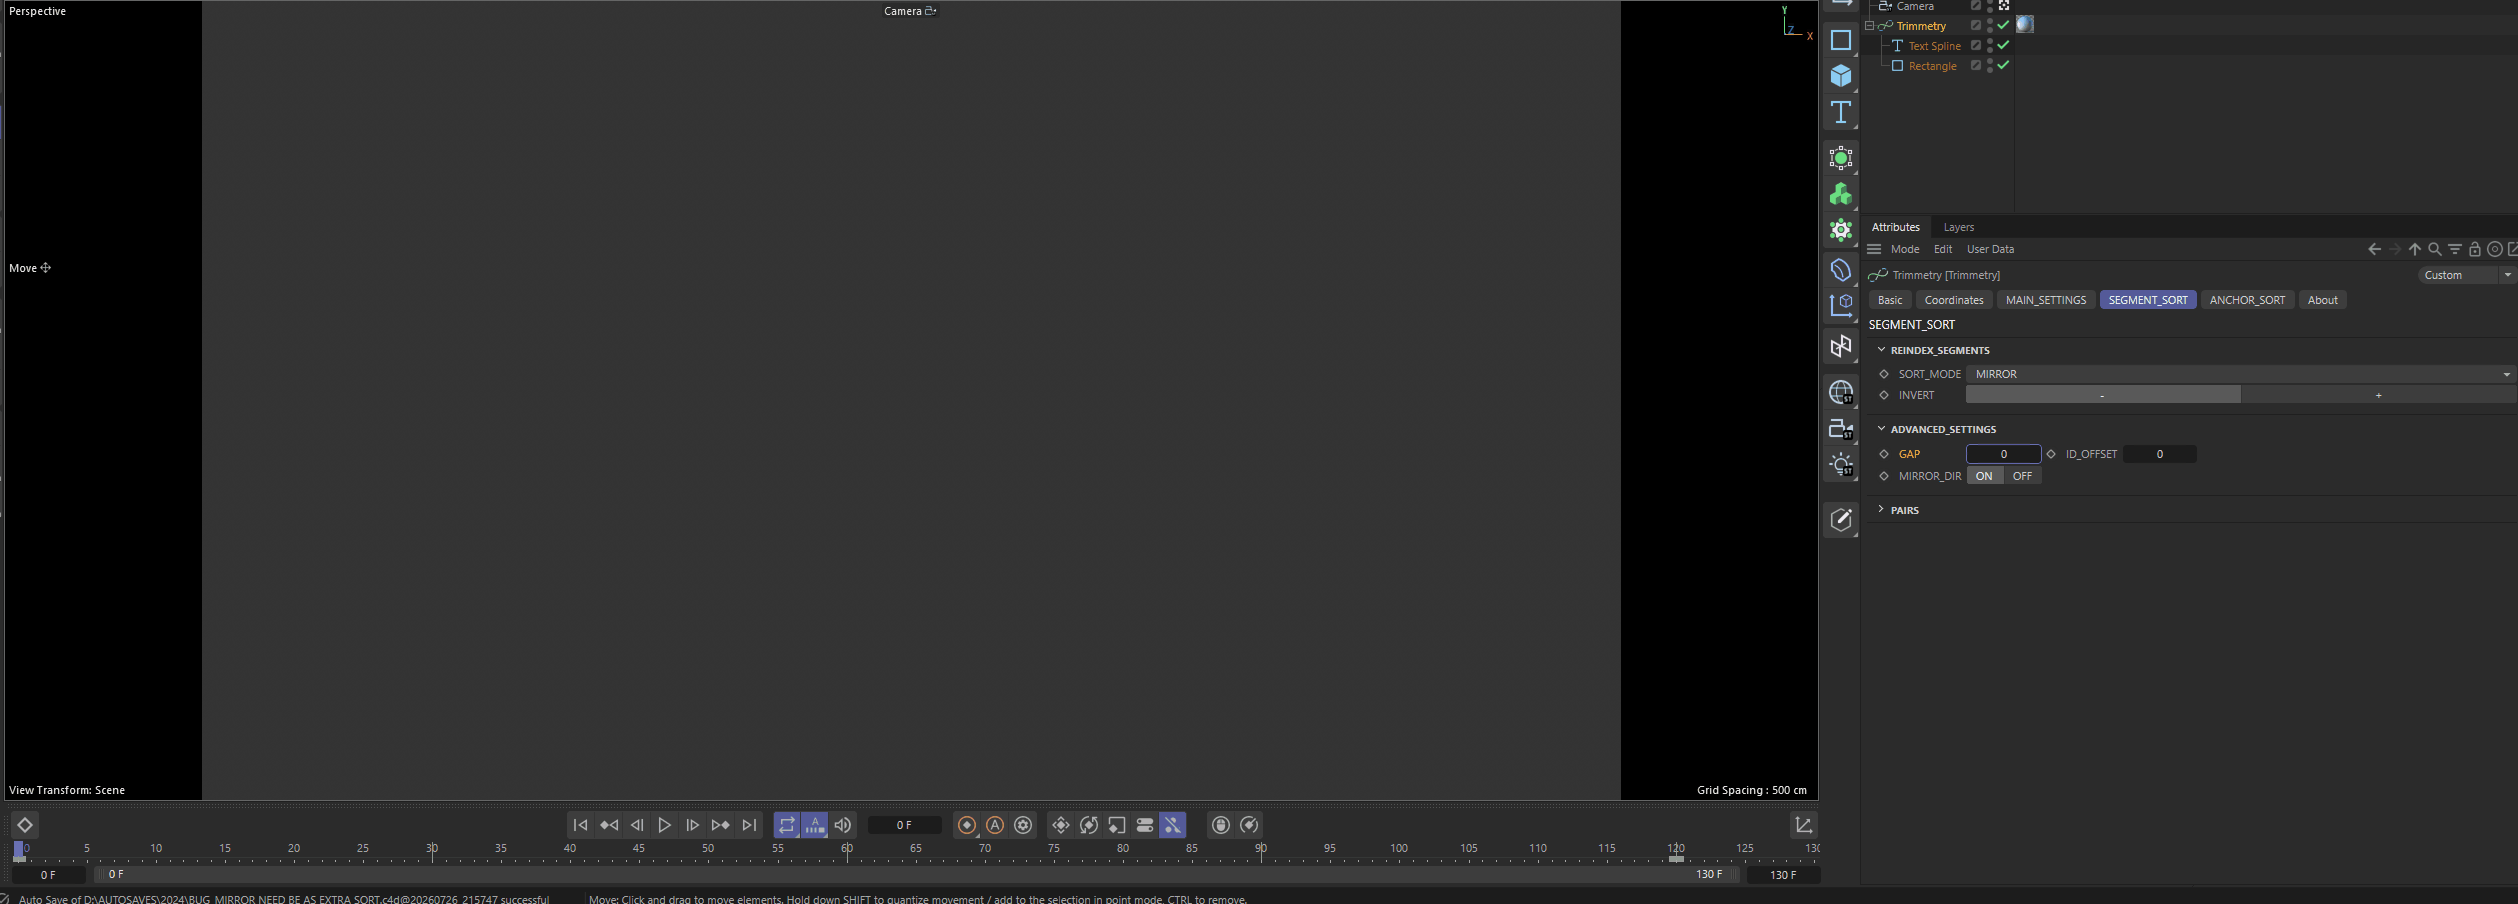
Task: Switch to the ANCHOR_SORT tab
Action: [2247, 300]
